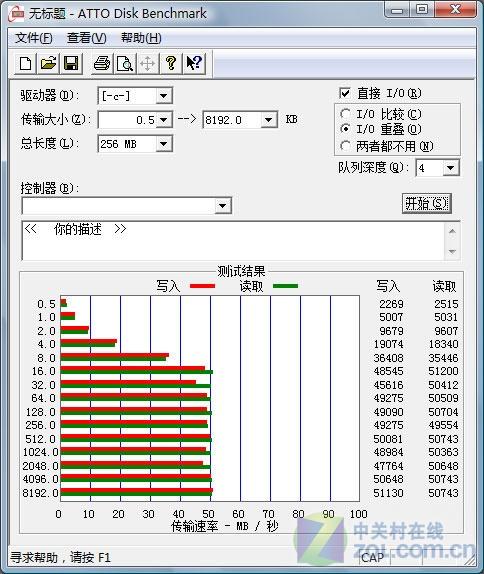Select the 两者都不用 radio button
Screen dimensions: 484x574
tap(345, 146)
